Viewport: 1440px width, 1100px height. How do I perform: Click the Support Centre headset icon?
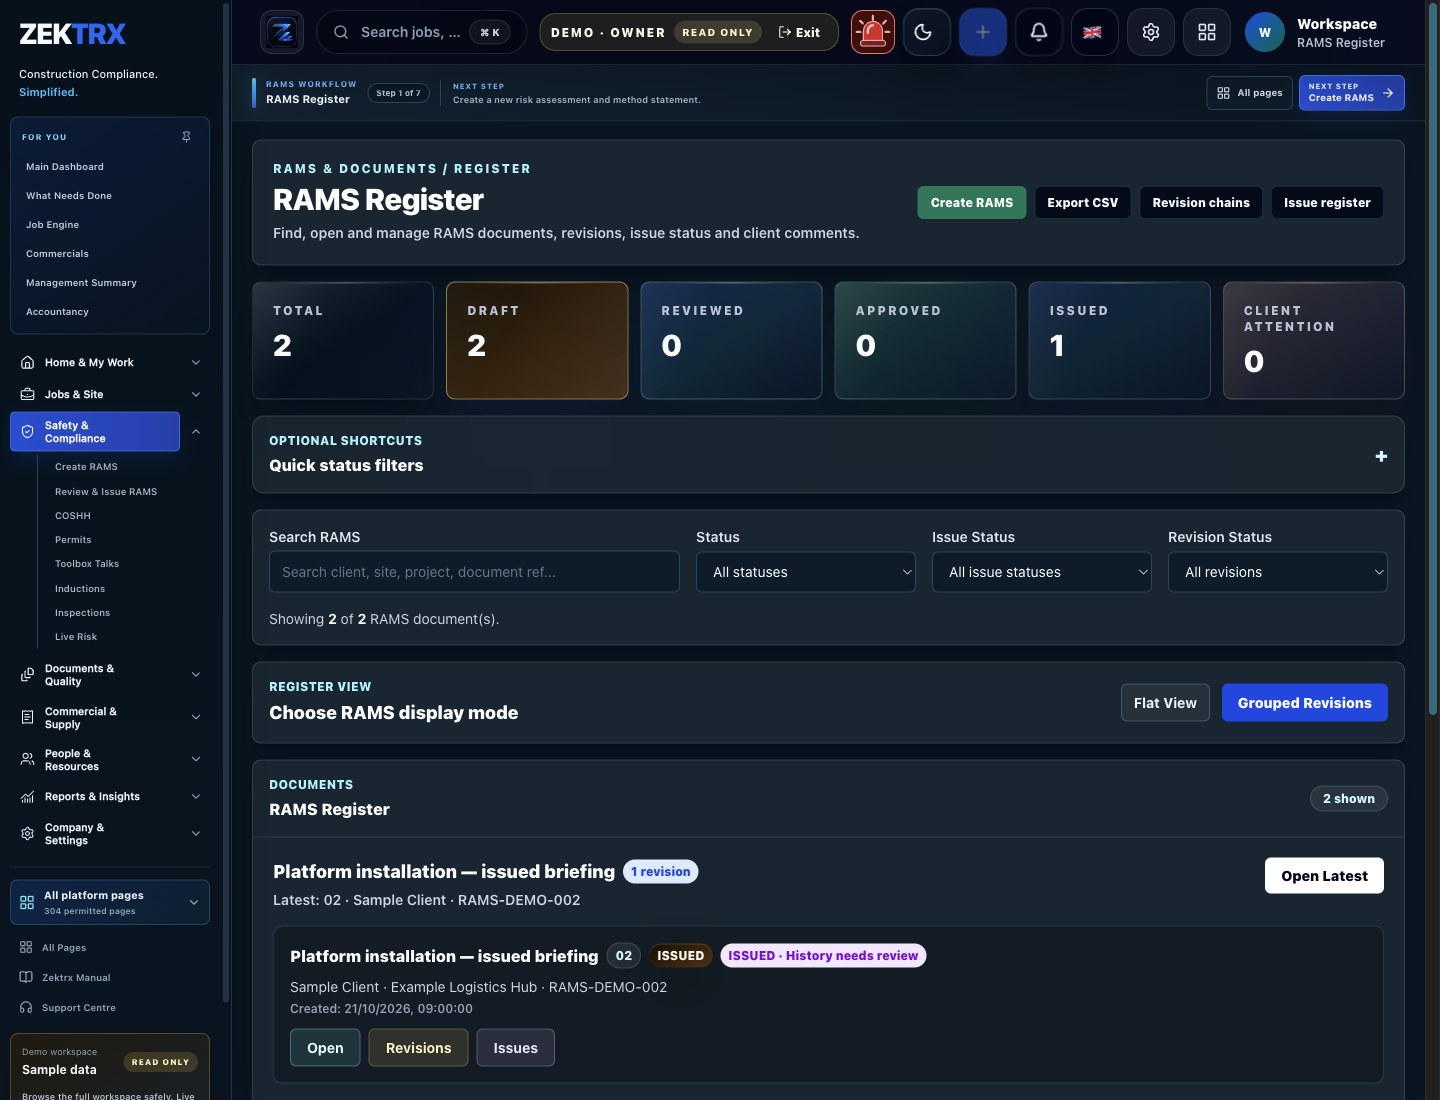[26, 1008]
